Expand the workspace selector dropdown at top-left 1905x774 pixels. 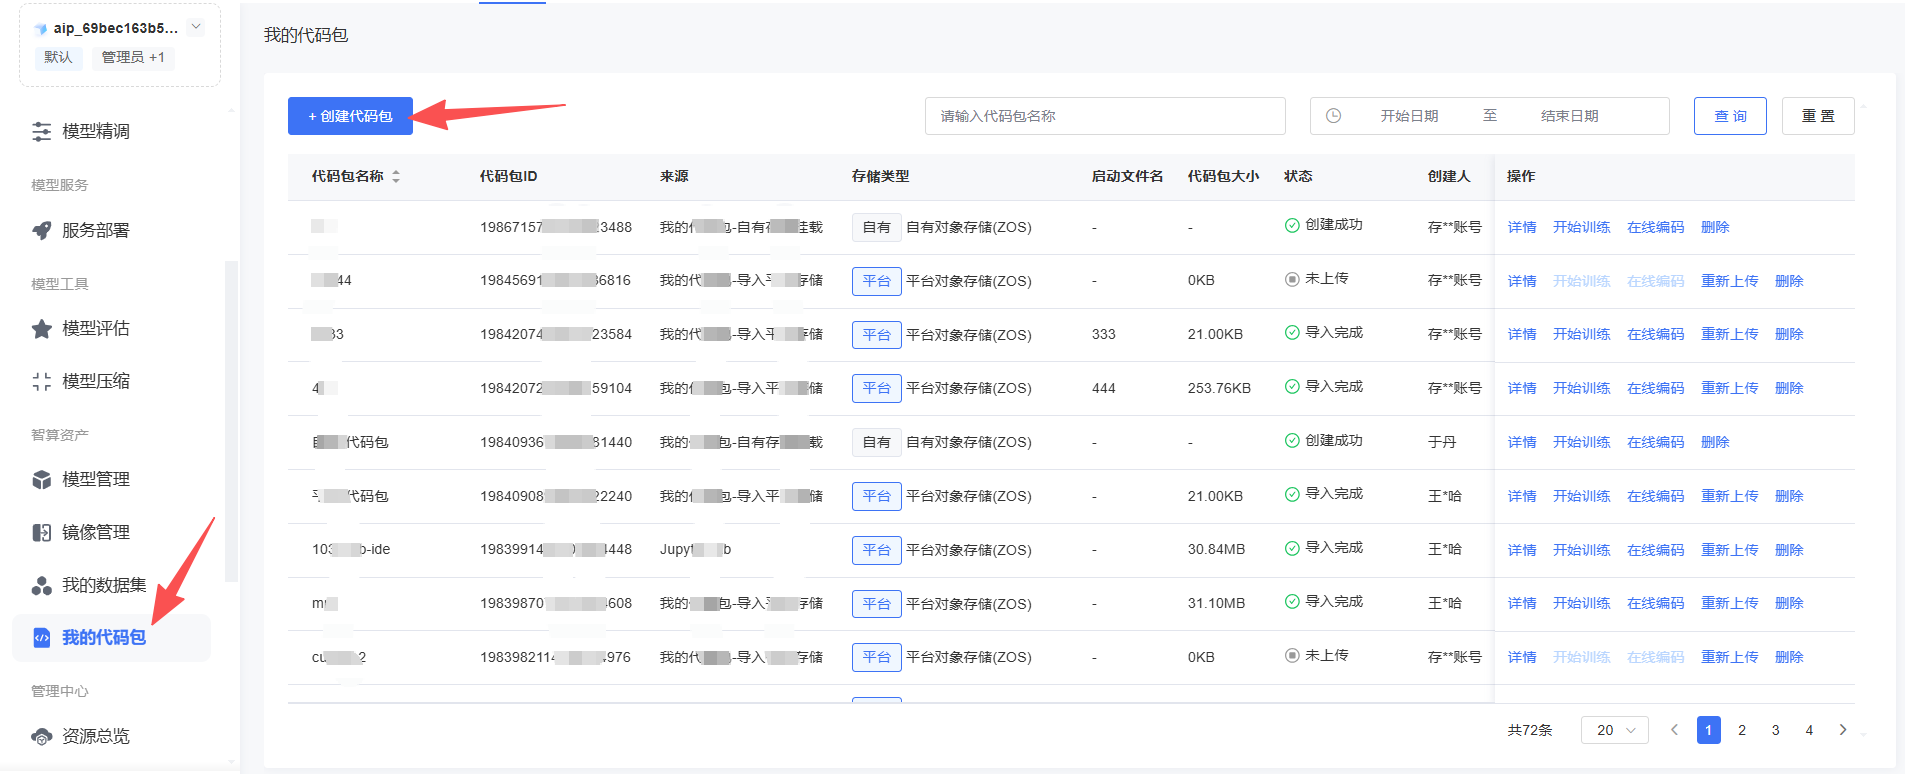point(196,27)
